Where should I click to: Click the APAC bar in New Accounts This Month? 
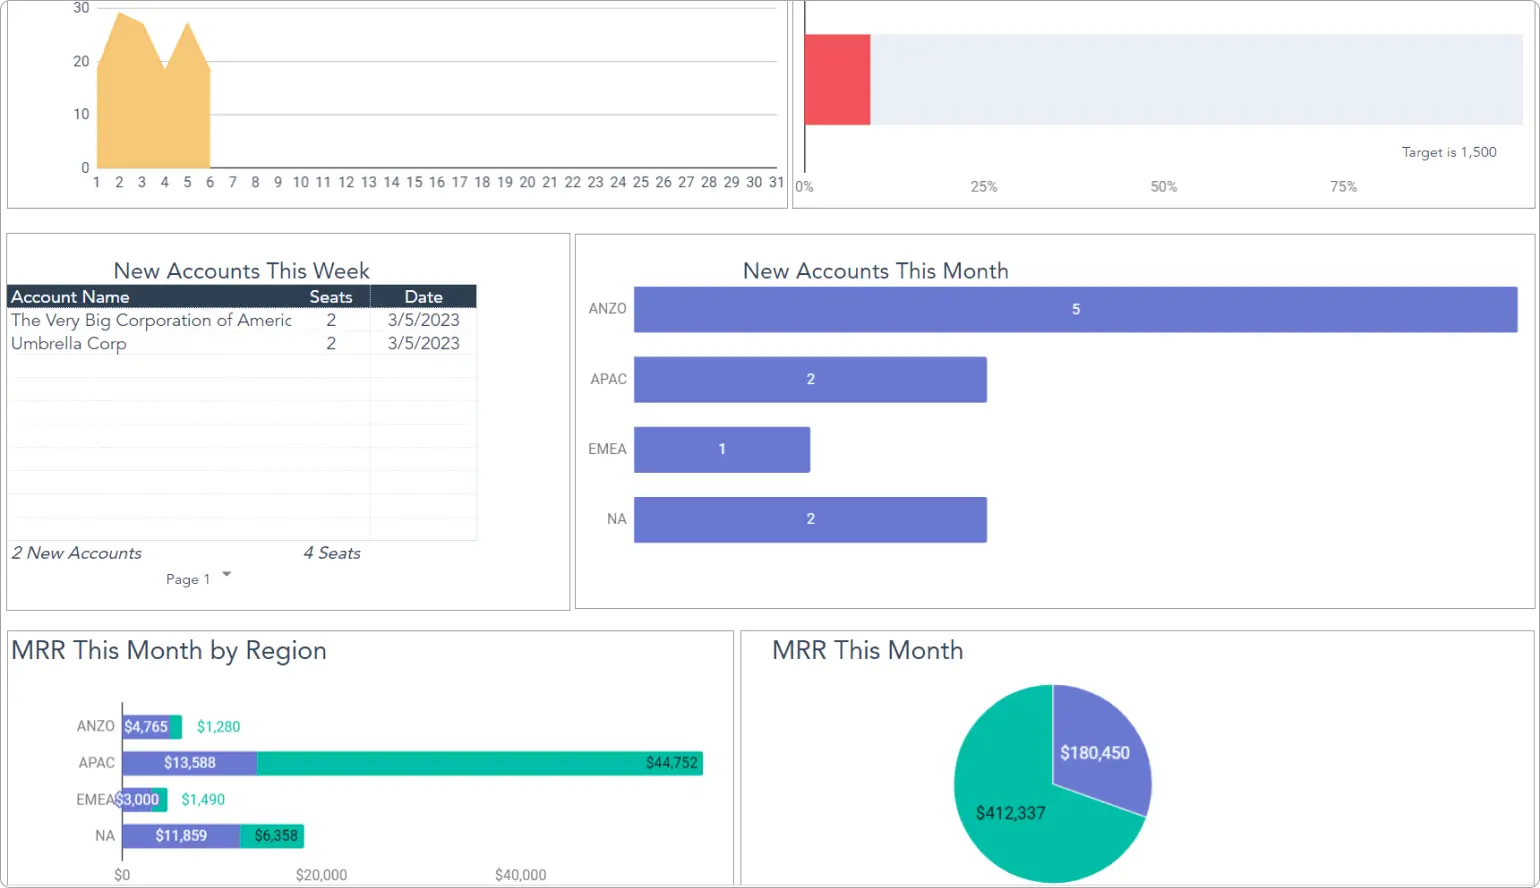[810, 379]
